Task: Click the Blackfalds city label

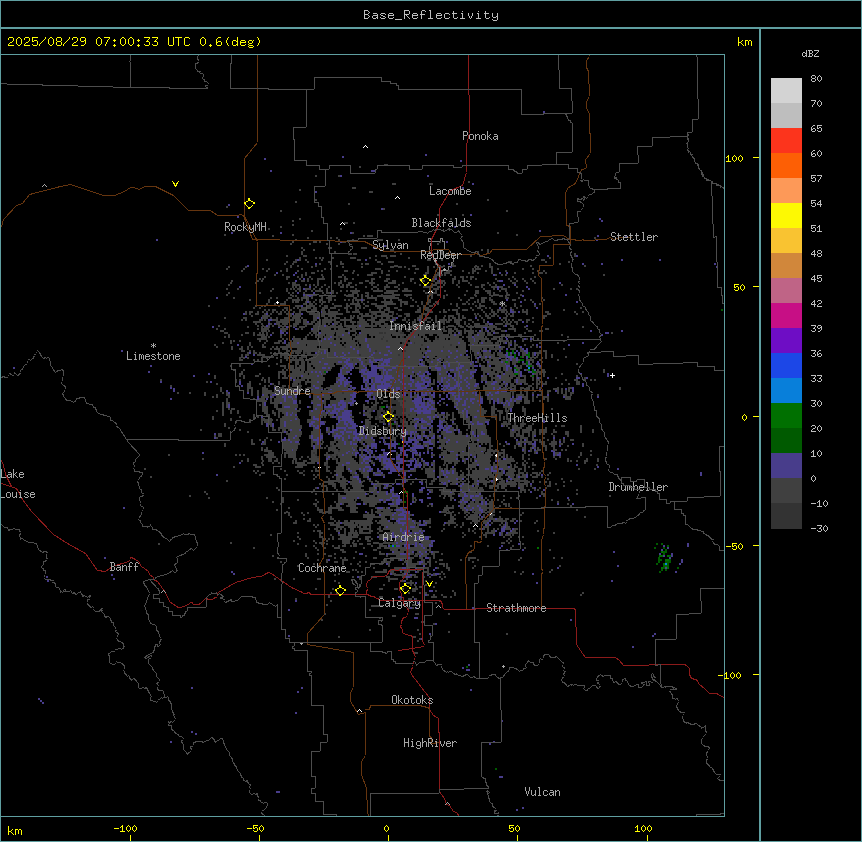Action: click(x=441, y=223)
